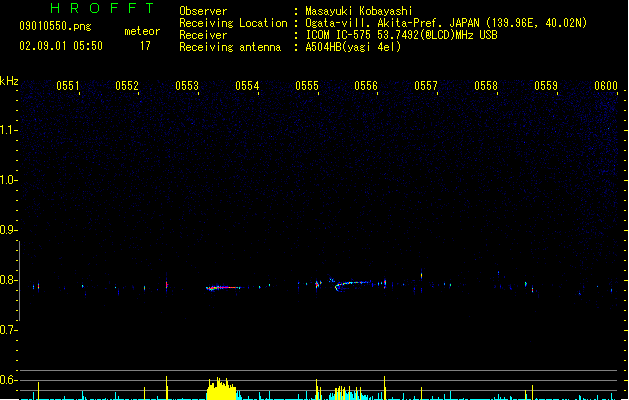Click the 0.9 kHz frequency label
Screen dimensions: 629x400
(8, 230)
